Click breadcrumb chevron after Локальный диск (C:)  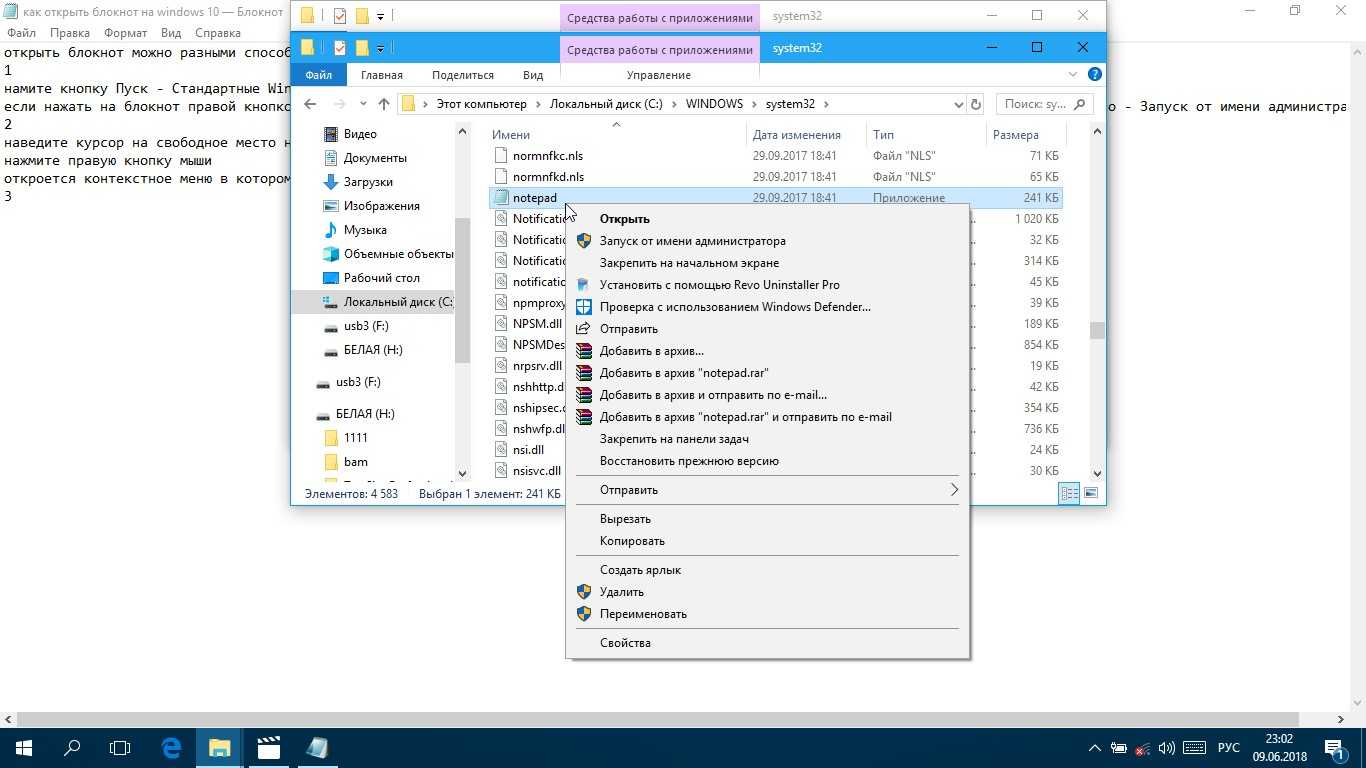coord(673,104)
